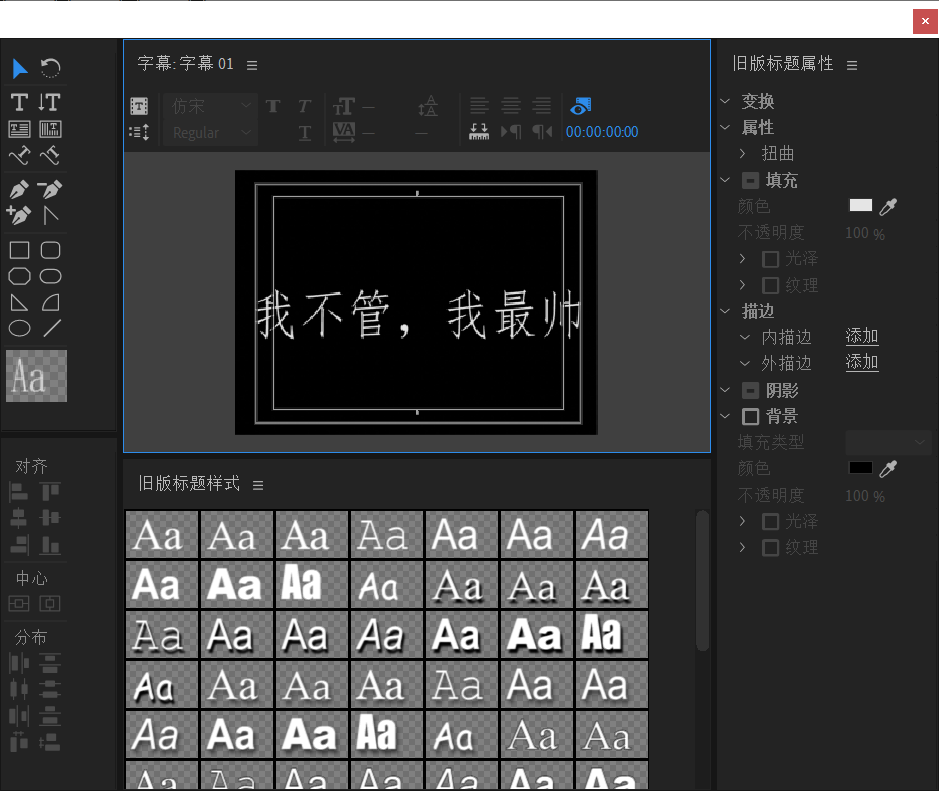Viewport: 939px width, 791px height.
Task: Select the Pen tool
Action: [x=19, y=190]
